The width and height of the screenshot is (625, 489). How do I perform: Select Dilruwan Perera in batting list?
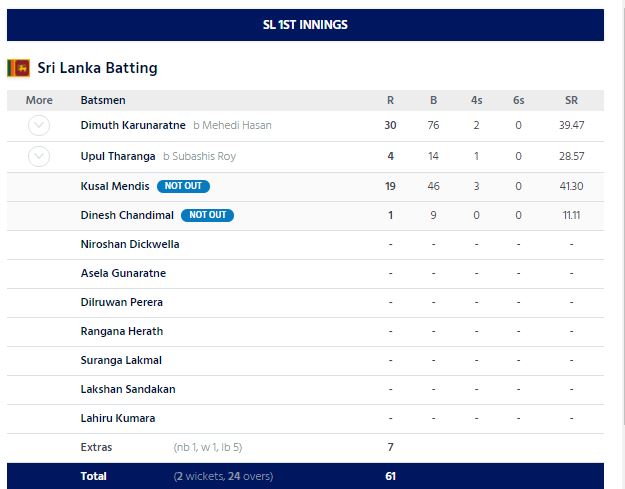pyautogui.click(x=121, y=302)
